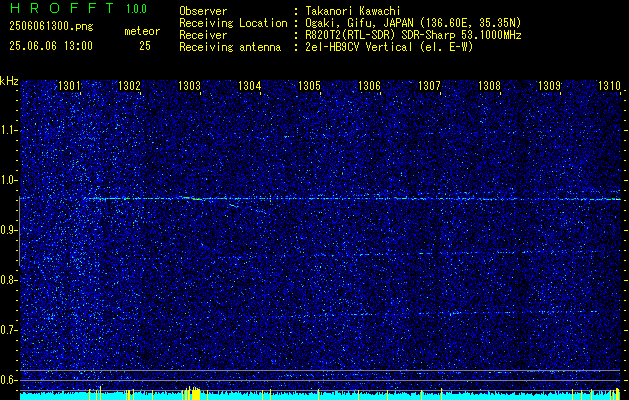
Task: Click the meteor label text
Action: 142,31
